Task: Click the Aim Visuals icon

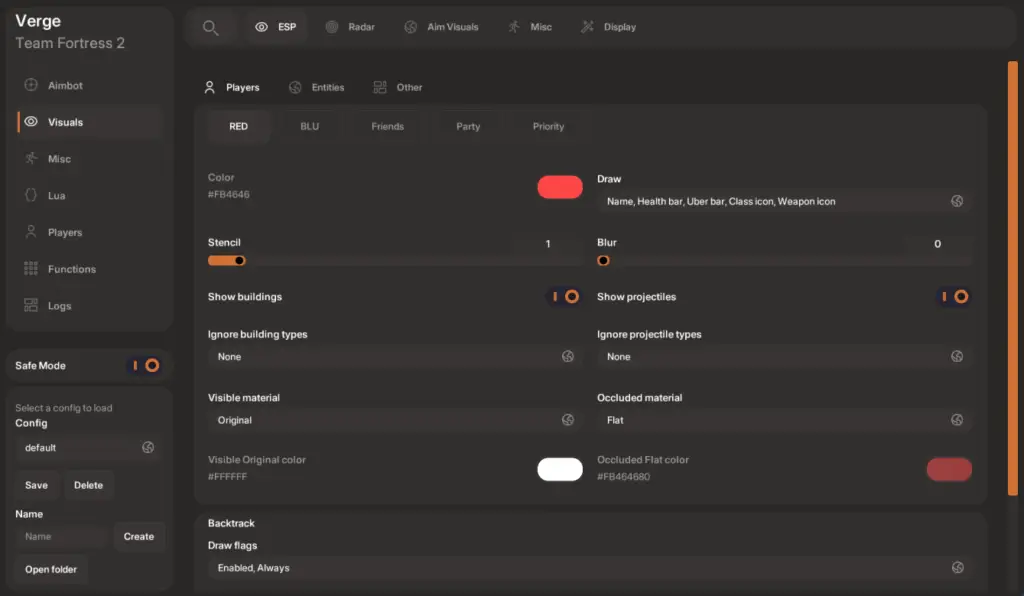Action: point(410,27)
